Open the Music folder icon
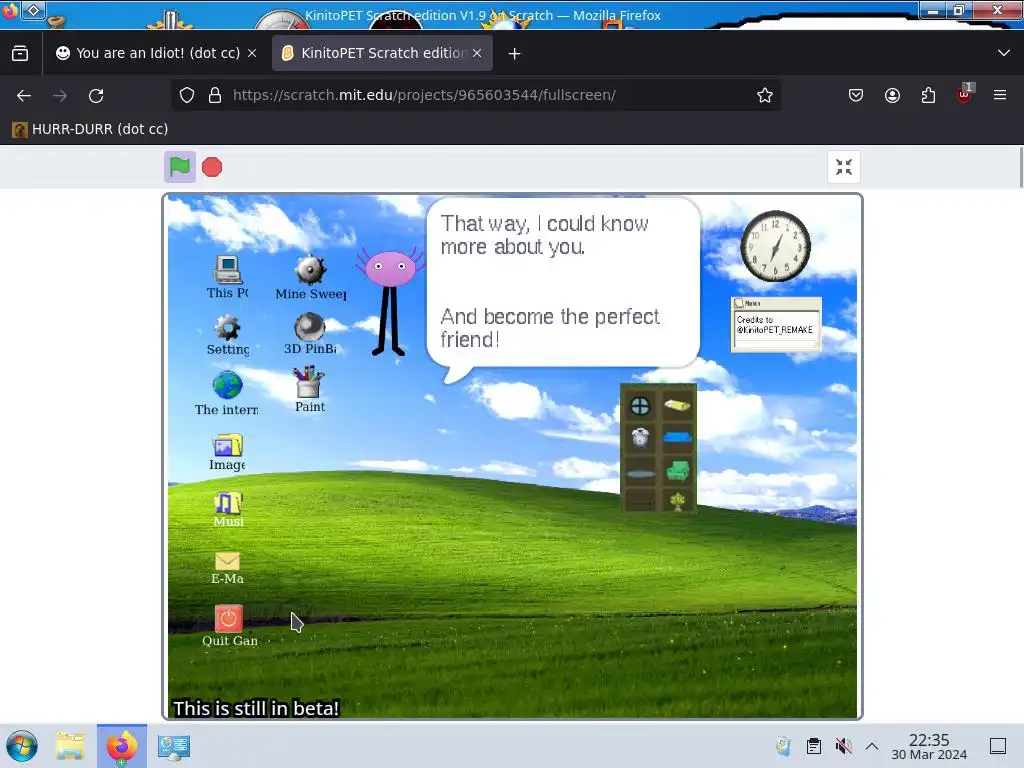The image size is (1024, 768). [x=228, y=509]
